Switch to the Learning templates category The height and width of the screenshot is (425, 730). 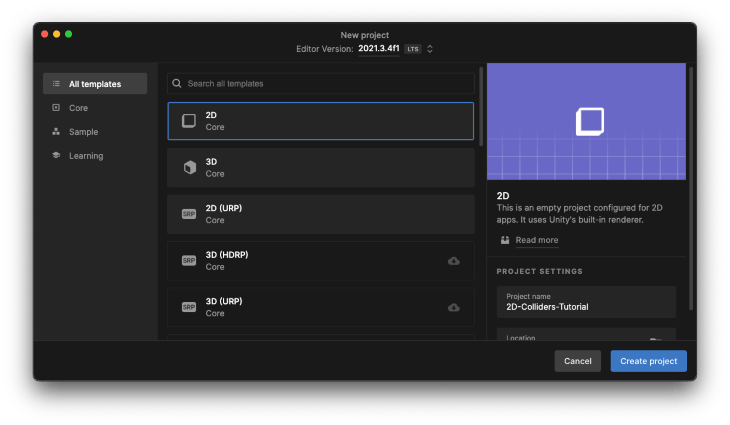[85, 156]
